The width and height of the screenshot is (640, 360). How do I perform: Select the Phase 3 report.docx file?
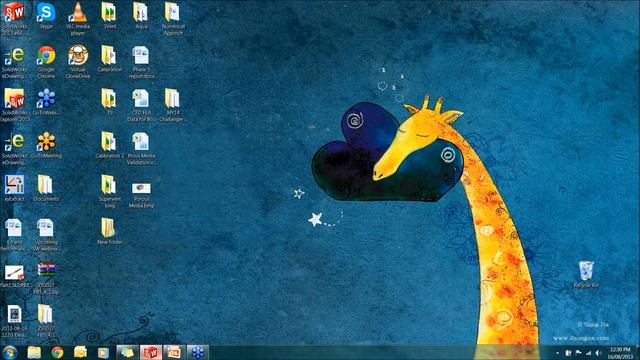(x=141, y=62)
